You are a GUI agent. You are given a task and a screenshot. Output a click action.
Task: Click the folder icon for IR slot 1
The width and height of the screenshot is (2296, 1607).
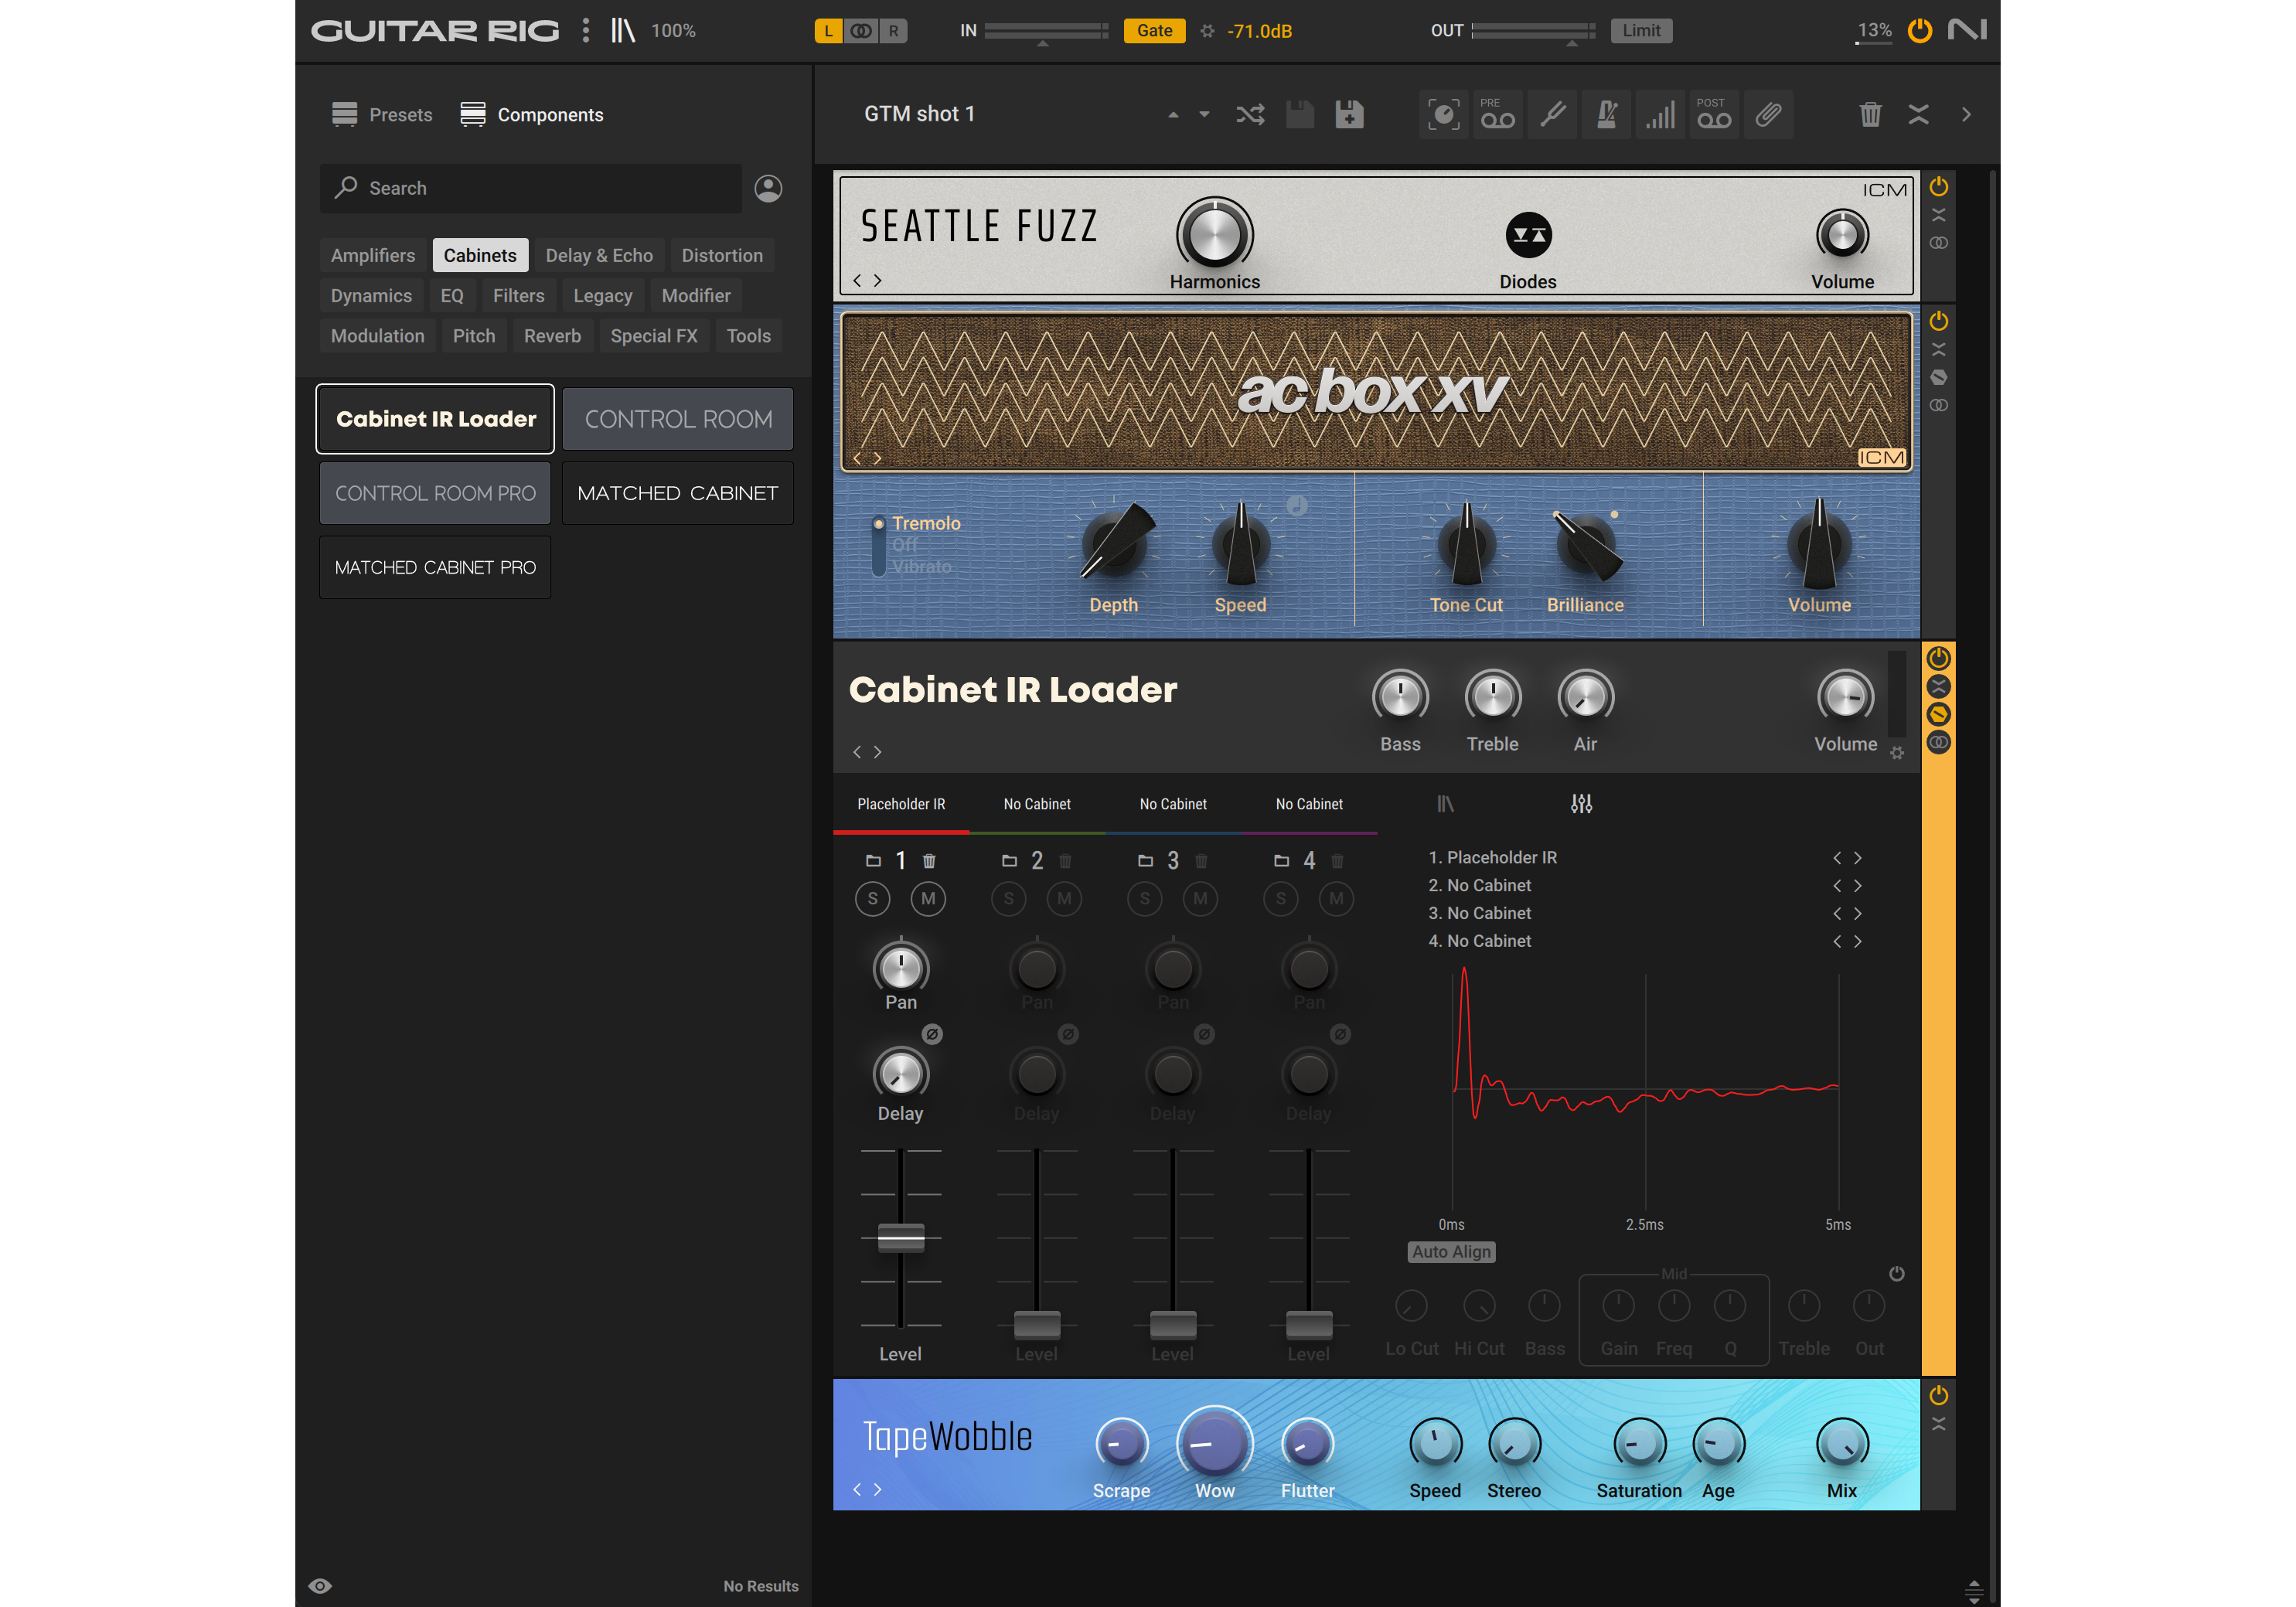(x=873, y=860)
